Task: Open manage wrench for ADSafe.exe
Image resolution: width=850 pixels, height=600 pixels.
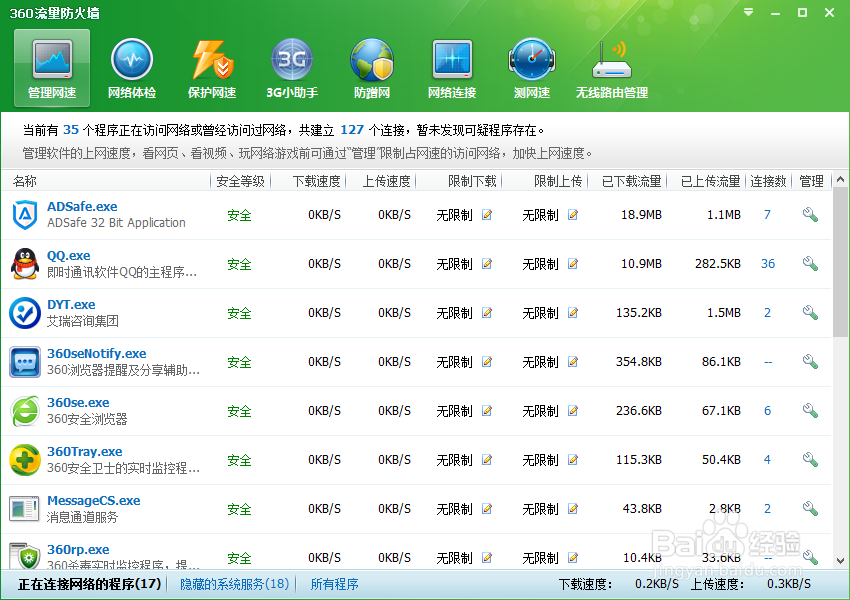Action: [810, 215]
